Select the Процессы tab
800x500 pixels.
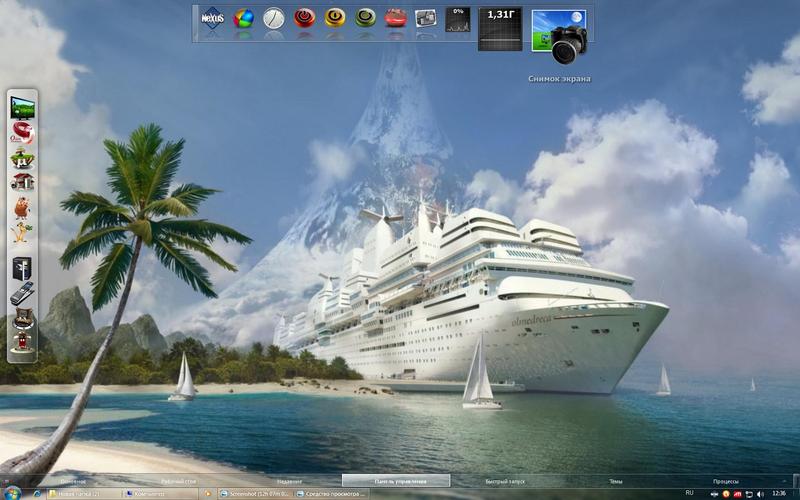tap(726, 481)
